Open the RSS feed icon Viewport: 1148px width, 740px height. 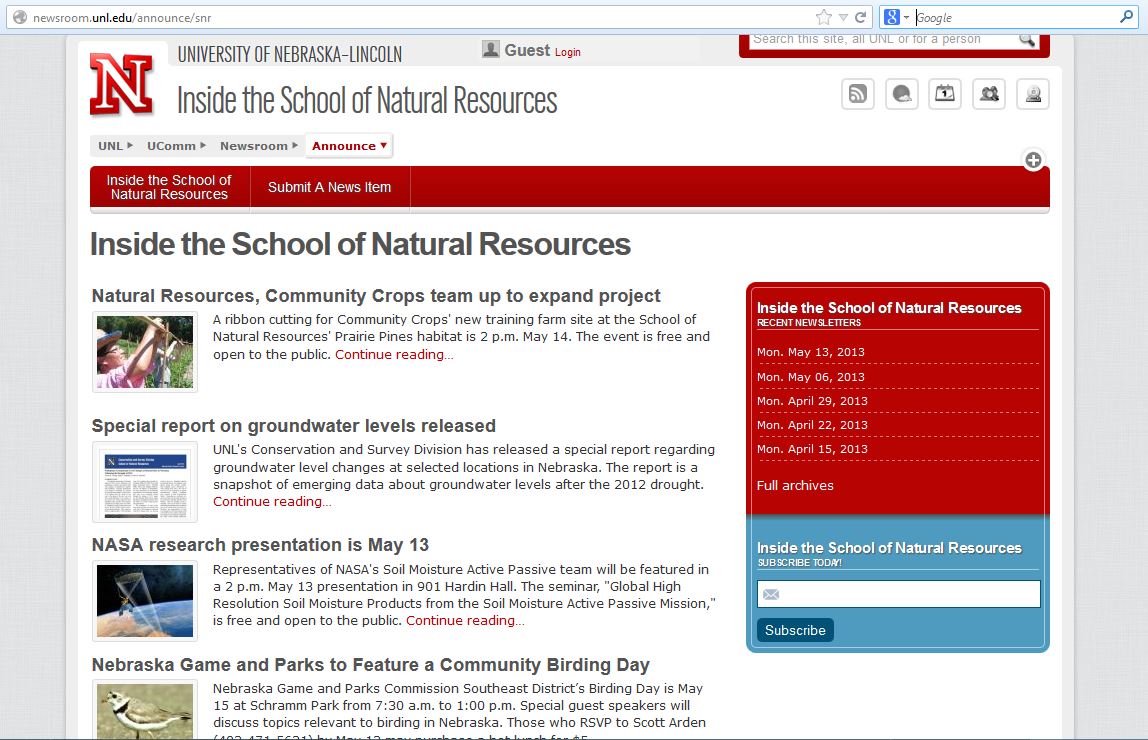pyautogui.click(x=857, y=94)
